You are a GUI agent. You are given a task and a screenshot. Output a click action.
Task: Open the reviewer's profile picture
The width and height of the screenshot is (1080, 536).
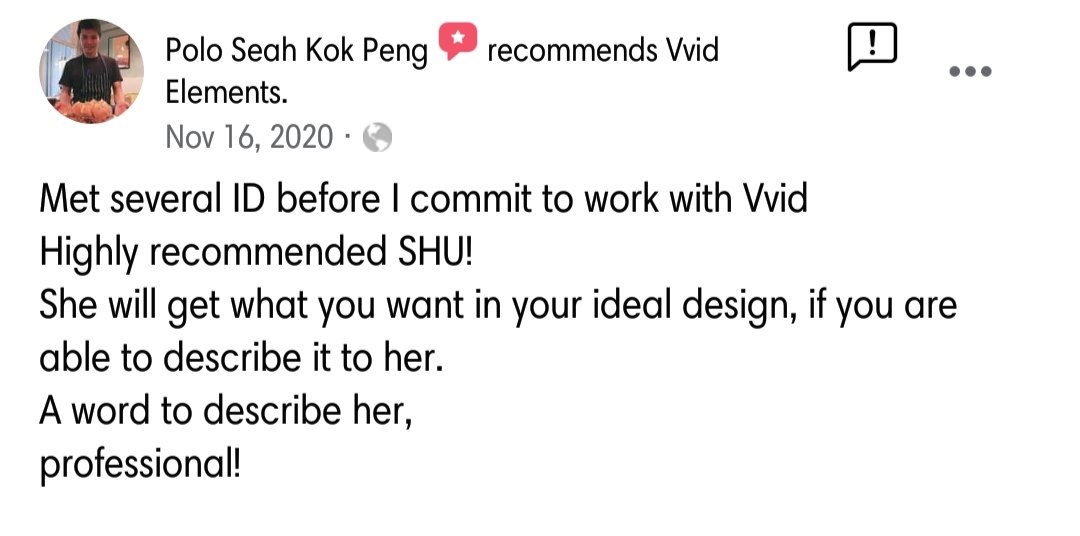pos(91,72)
